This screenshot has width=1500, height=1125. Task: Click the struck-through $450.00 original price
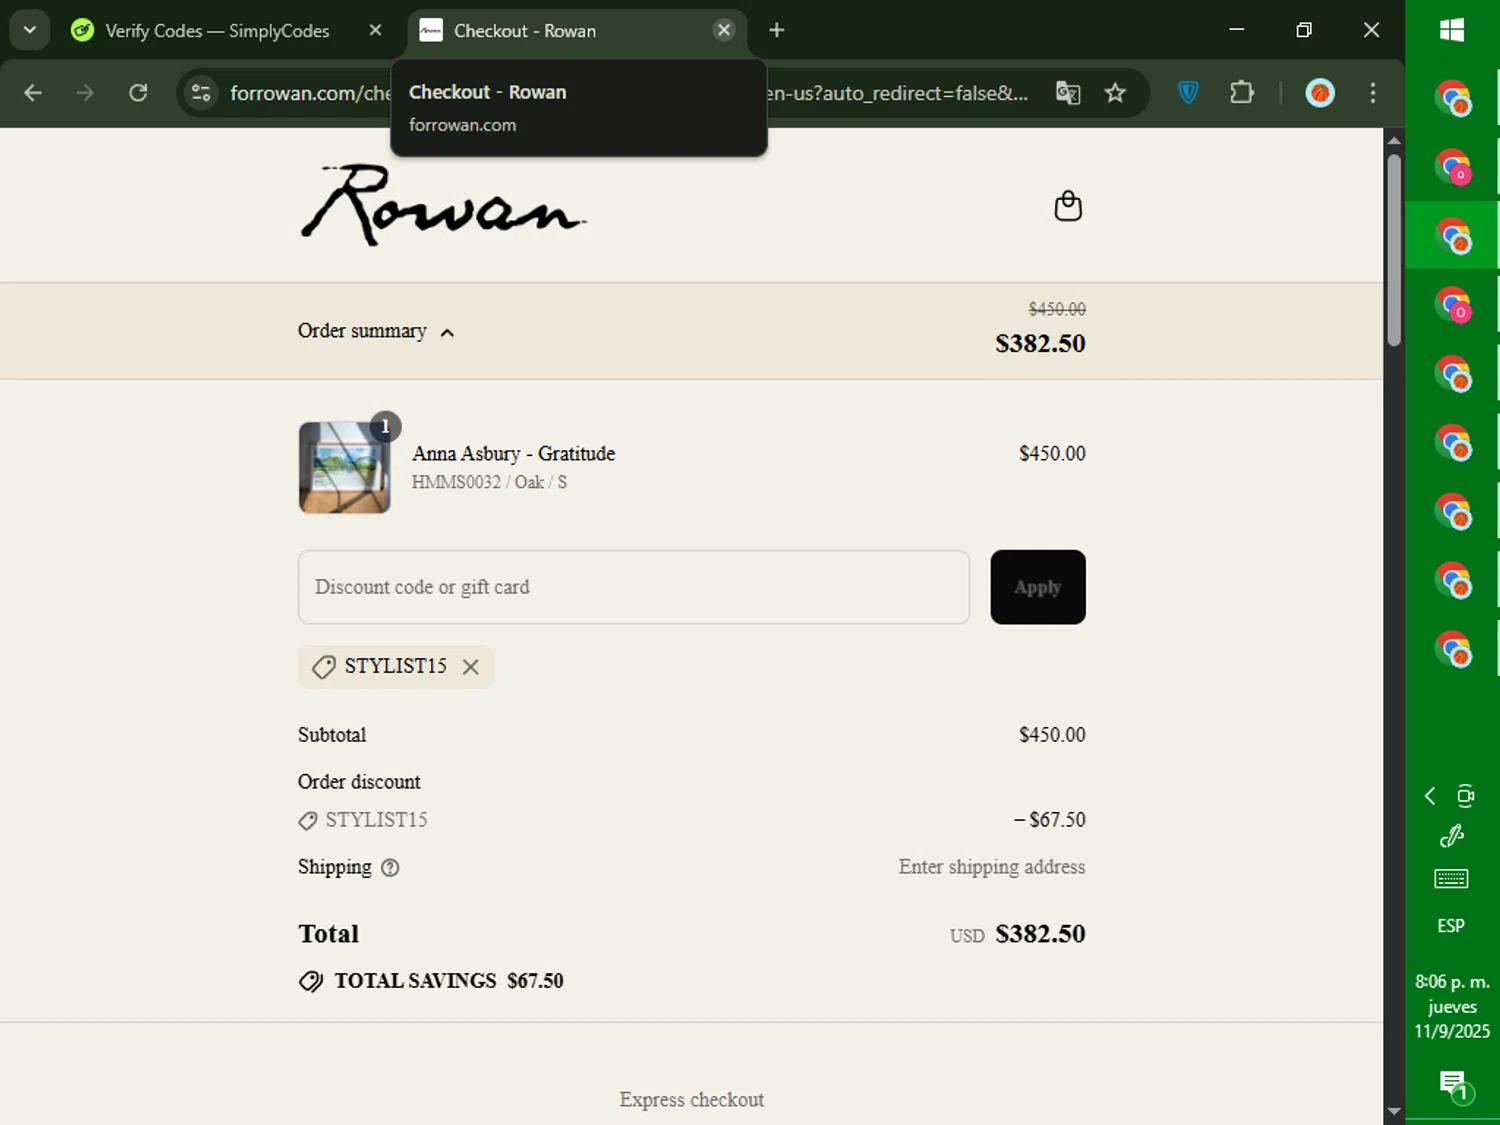1057,309
